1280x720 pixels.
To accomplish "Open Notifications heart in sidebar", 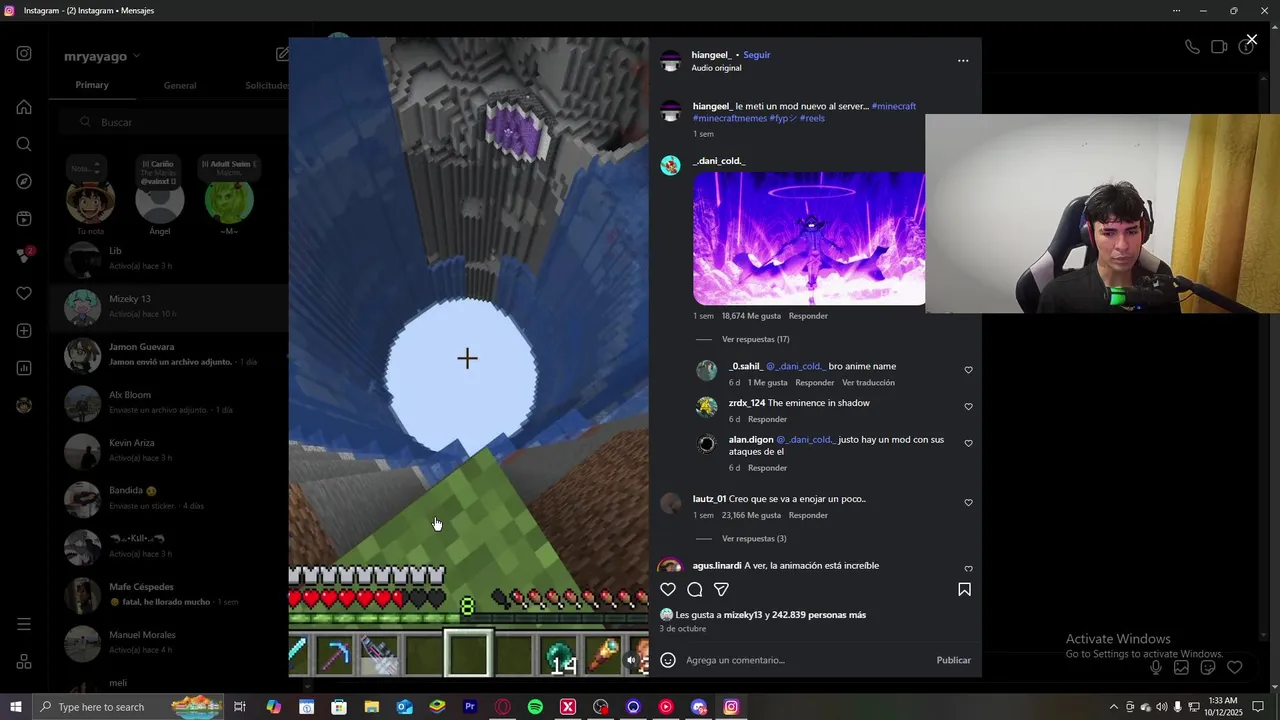I will (x=24, y=293).
